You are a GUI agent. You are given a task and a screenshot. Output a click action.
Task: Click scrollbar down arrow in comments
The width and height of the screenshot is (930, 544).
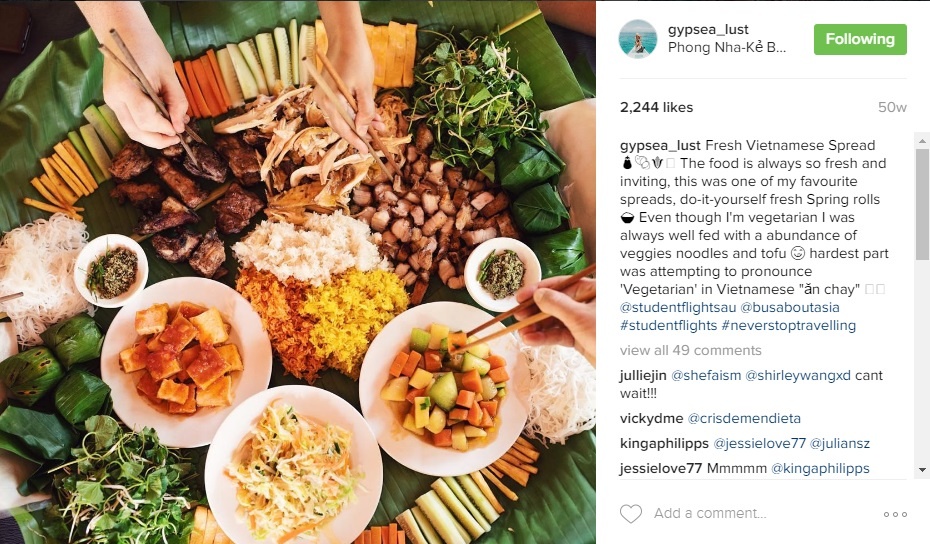[922, 470]
